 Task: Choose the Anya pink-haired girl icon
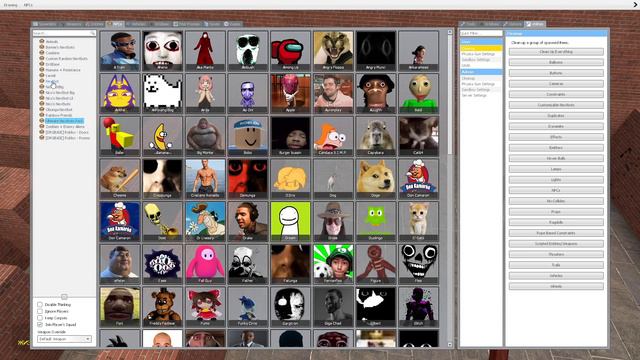click(205, 93)
